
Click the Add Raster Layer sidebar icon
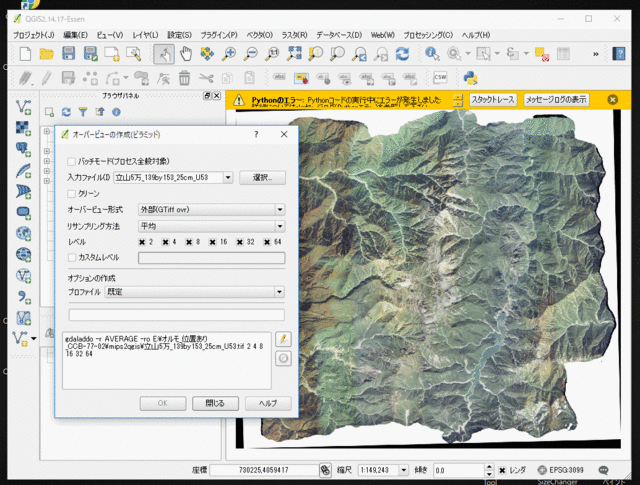pos(23,128)
